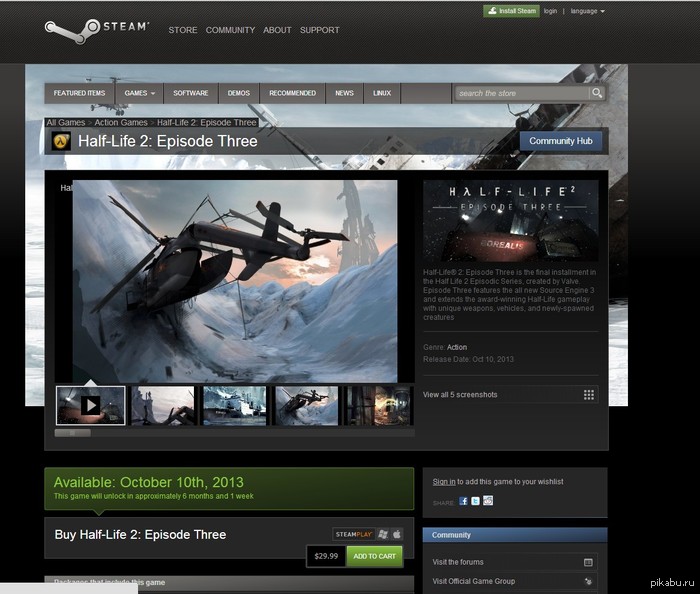
Task: Click Buy Half-Life 2: Episode Three heading
Action: point(140,535)
